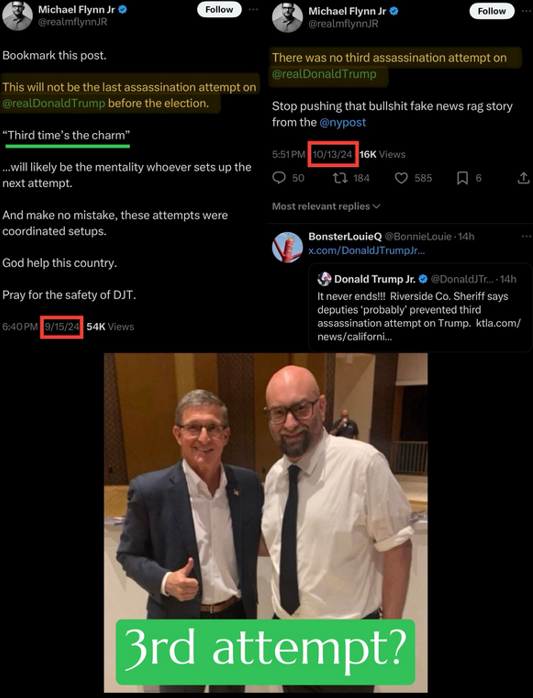Follow Michael Flynn Jr on left tweet
533x698 pixels.
point(219,9)
